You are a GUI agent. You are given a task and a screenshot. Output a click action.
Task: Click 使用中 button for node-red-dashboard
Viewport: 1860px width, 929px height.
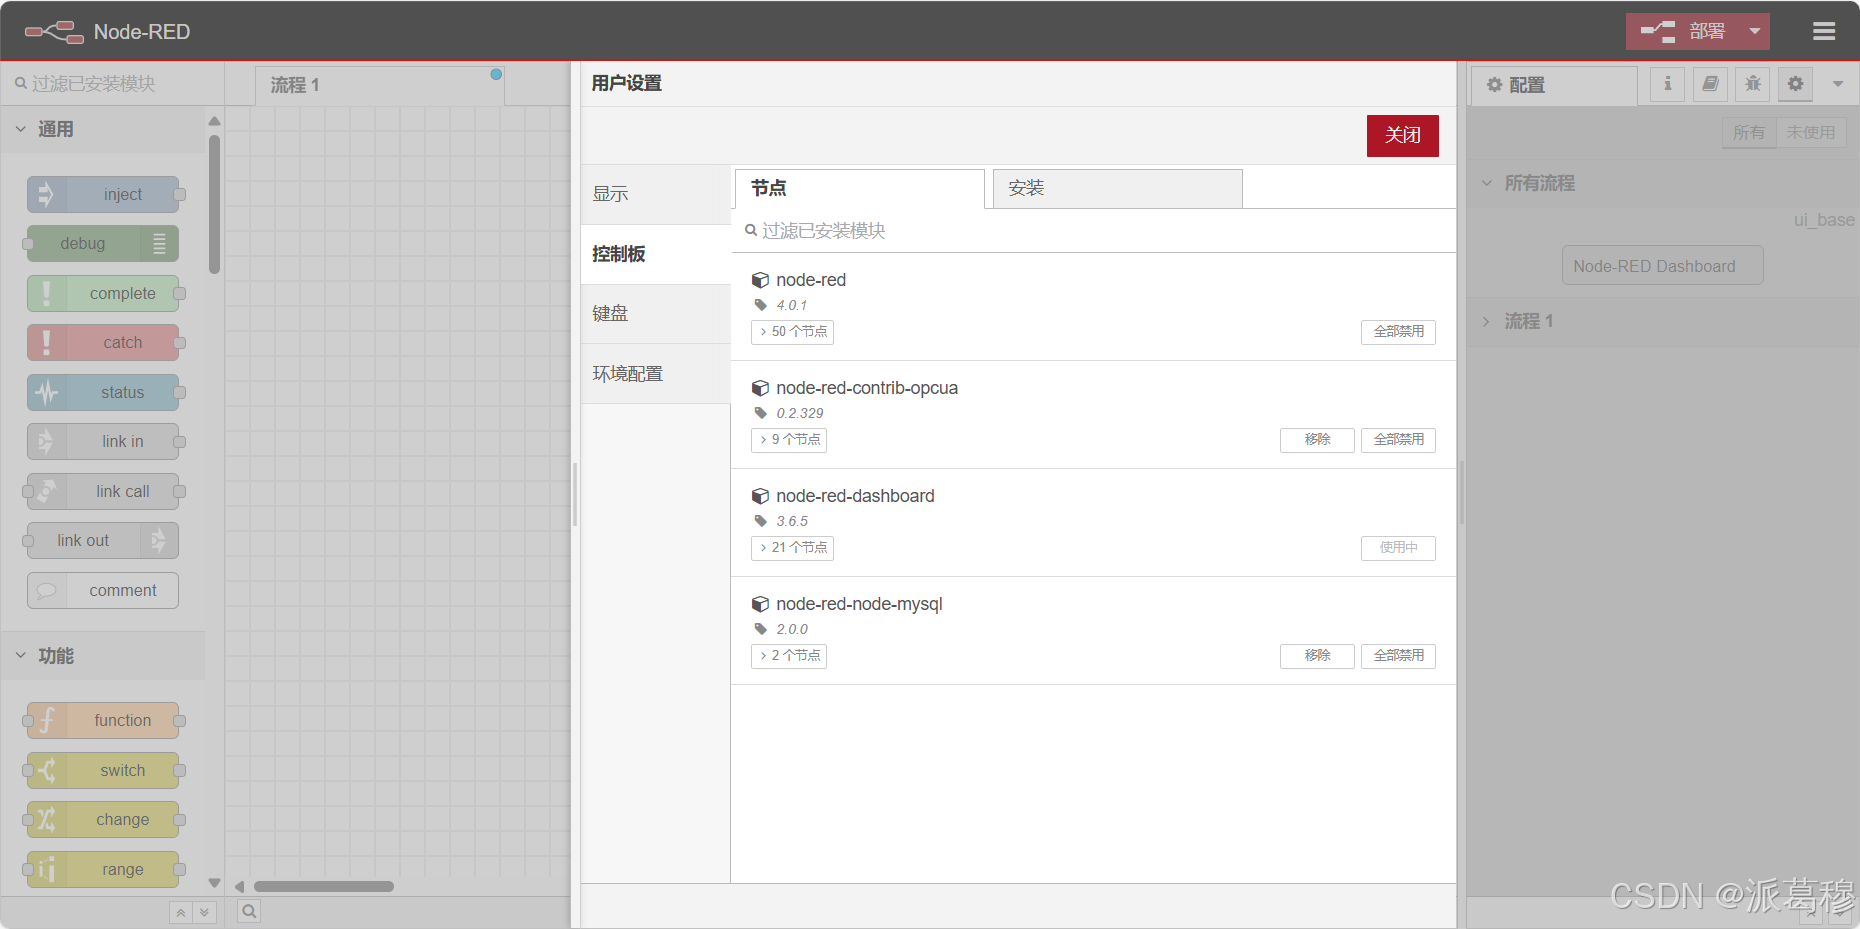(x=1398, y=548)
